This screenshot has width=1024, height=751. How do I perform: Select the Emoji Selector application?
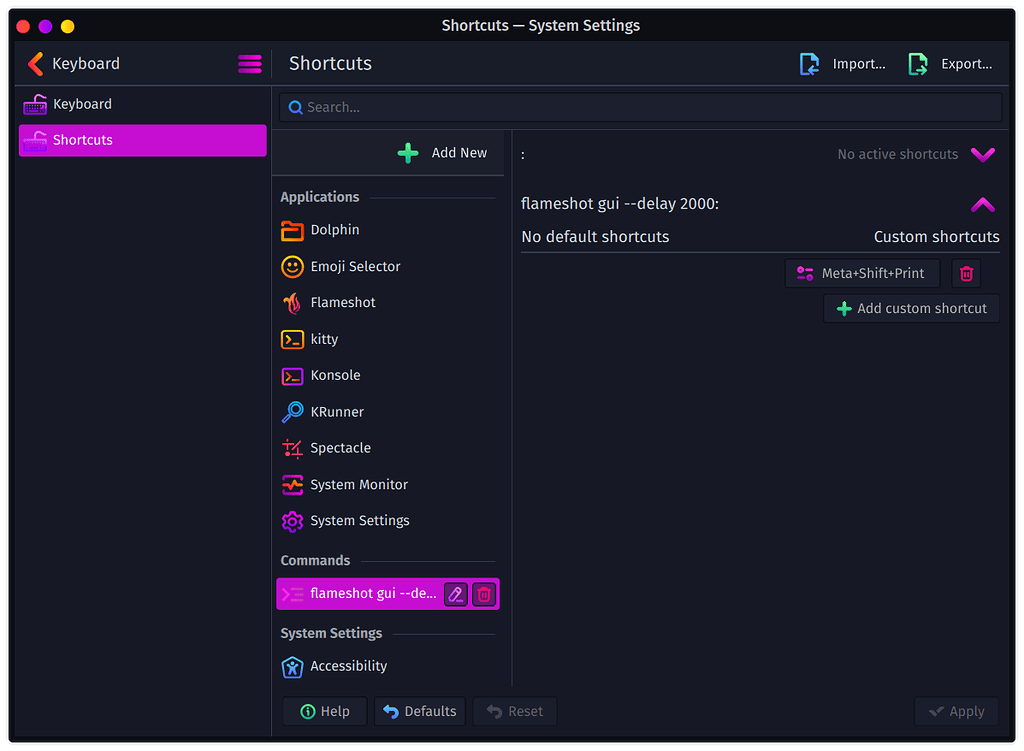click(x=354, y=266)
